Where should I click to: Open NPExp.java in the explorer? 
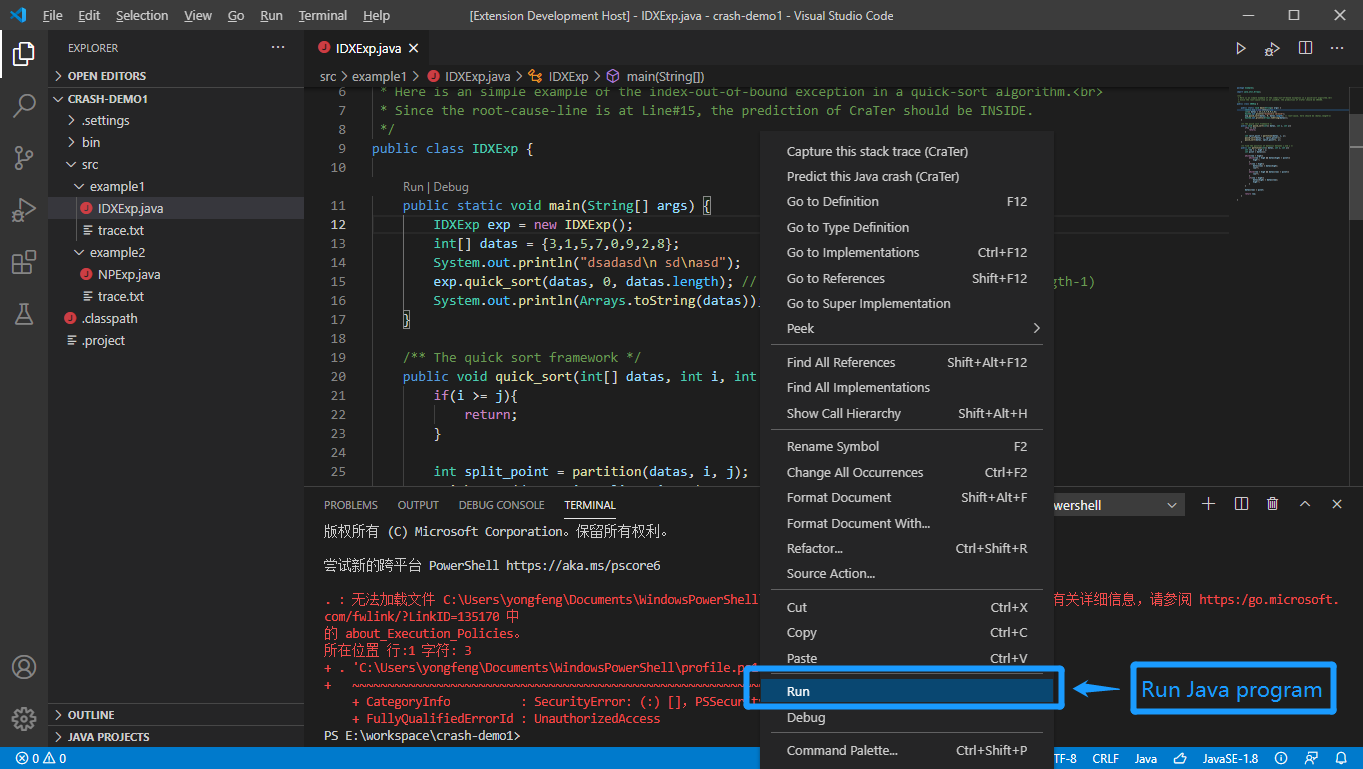(176, 274)
